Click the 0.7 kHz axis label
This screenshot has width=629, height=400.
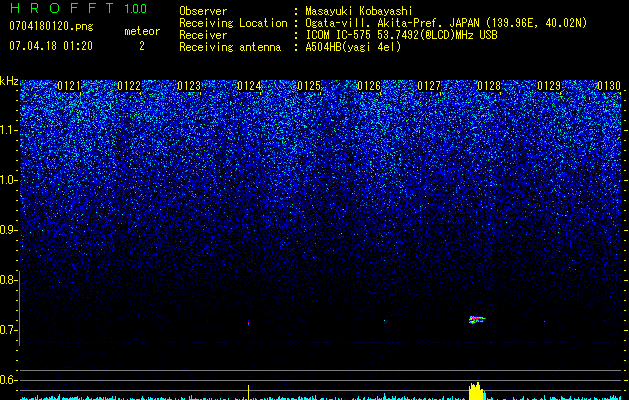point(8,330)
